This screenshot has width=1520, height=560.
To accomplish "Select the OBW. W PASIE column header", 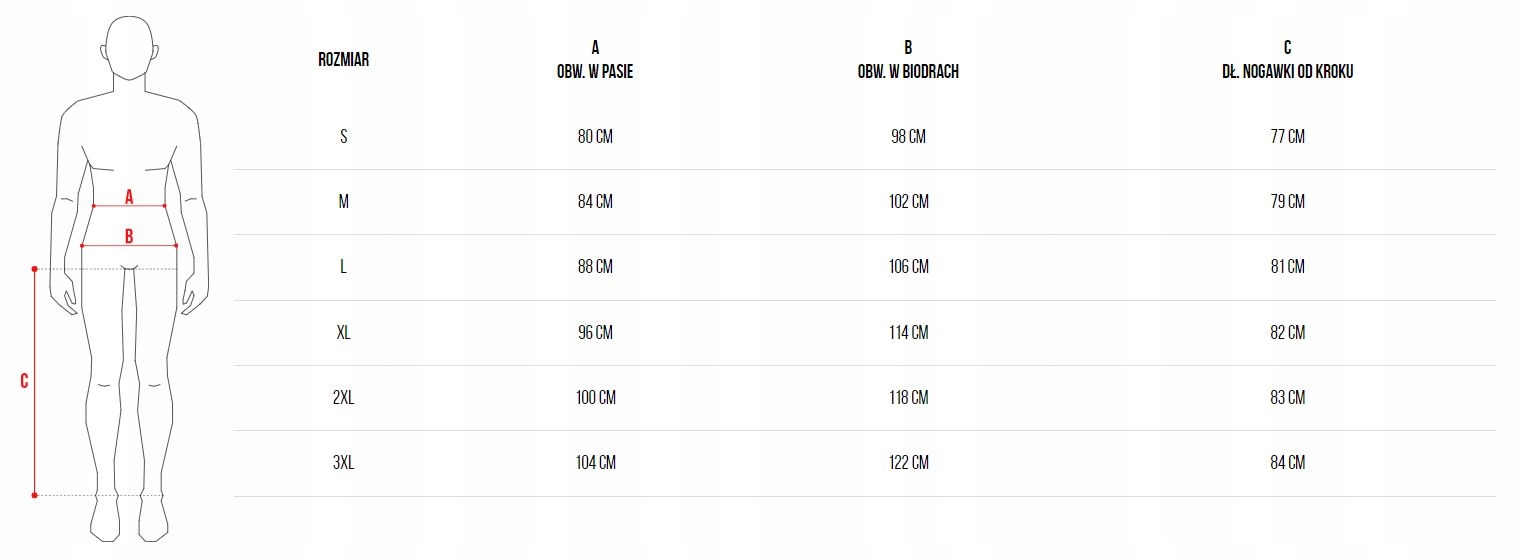I will click(595, 72).
